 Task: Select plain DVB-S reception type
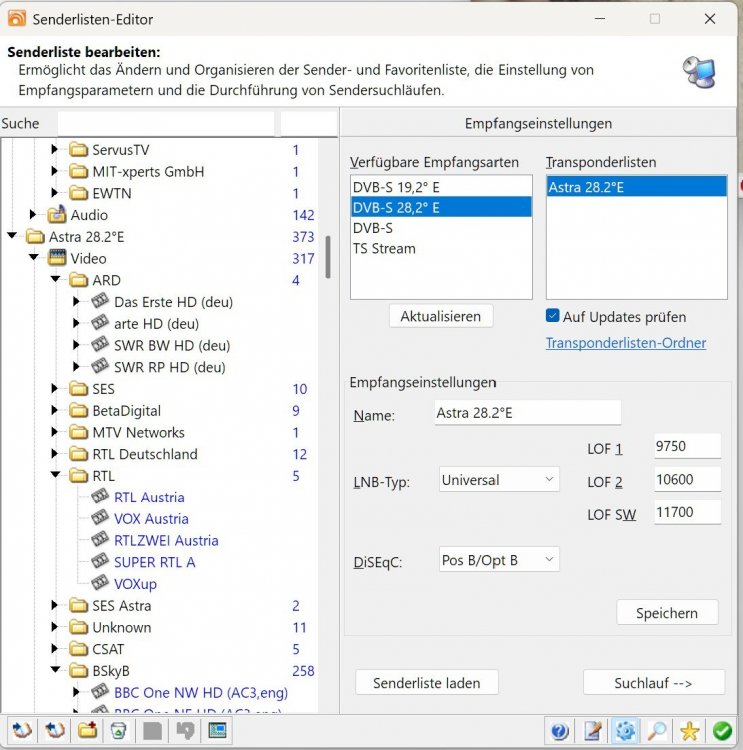[x=441, y=228]
